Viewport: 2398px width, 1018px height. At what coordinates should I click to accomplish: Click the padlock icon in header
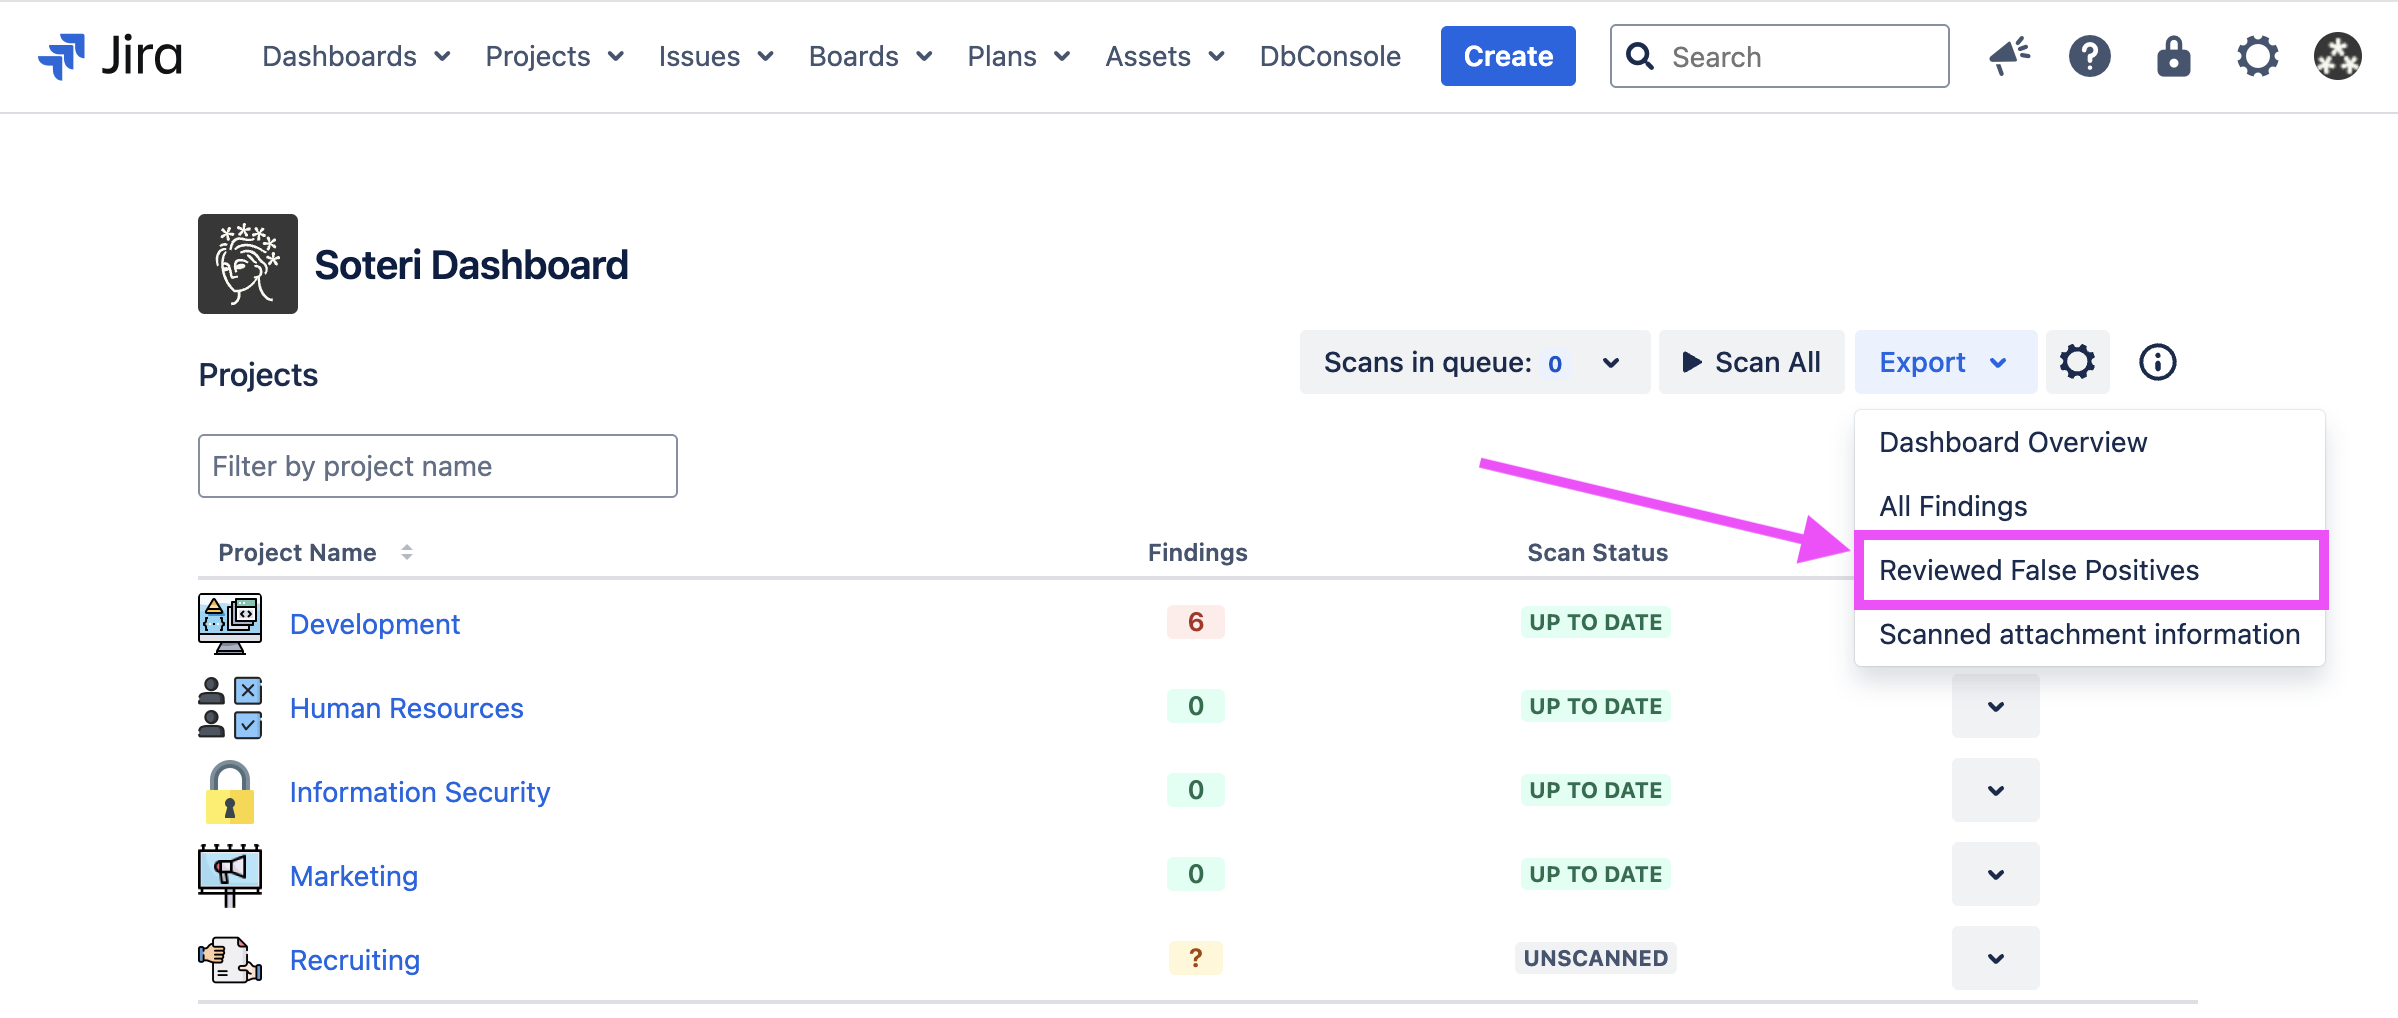(x=2173, y=56)
